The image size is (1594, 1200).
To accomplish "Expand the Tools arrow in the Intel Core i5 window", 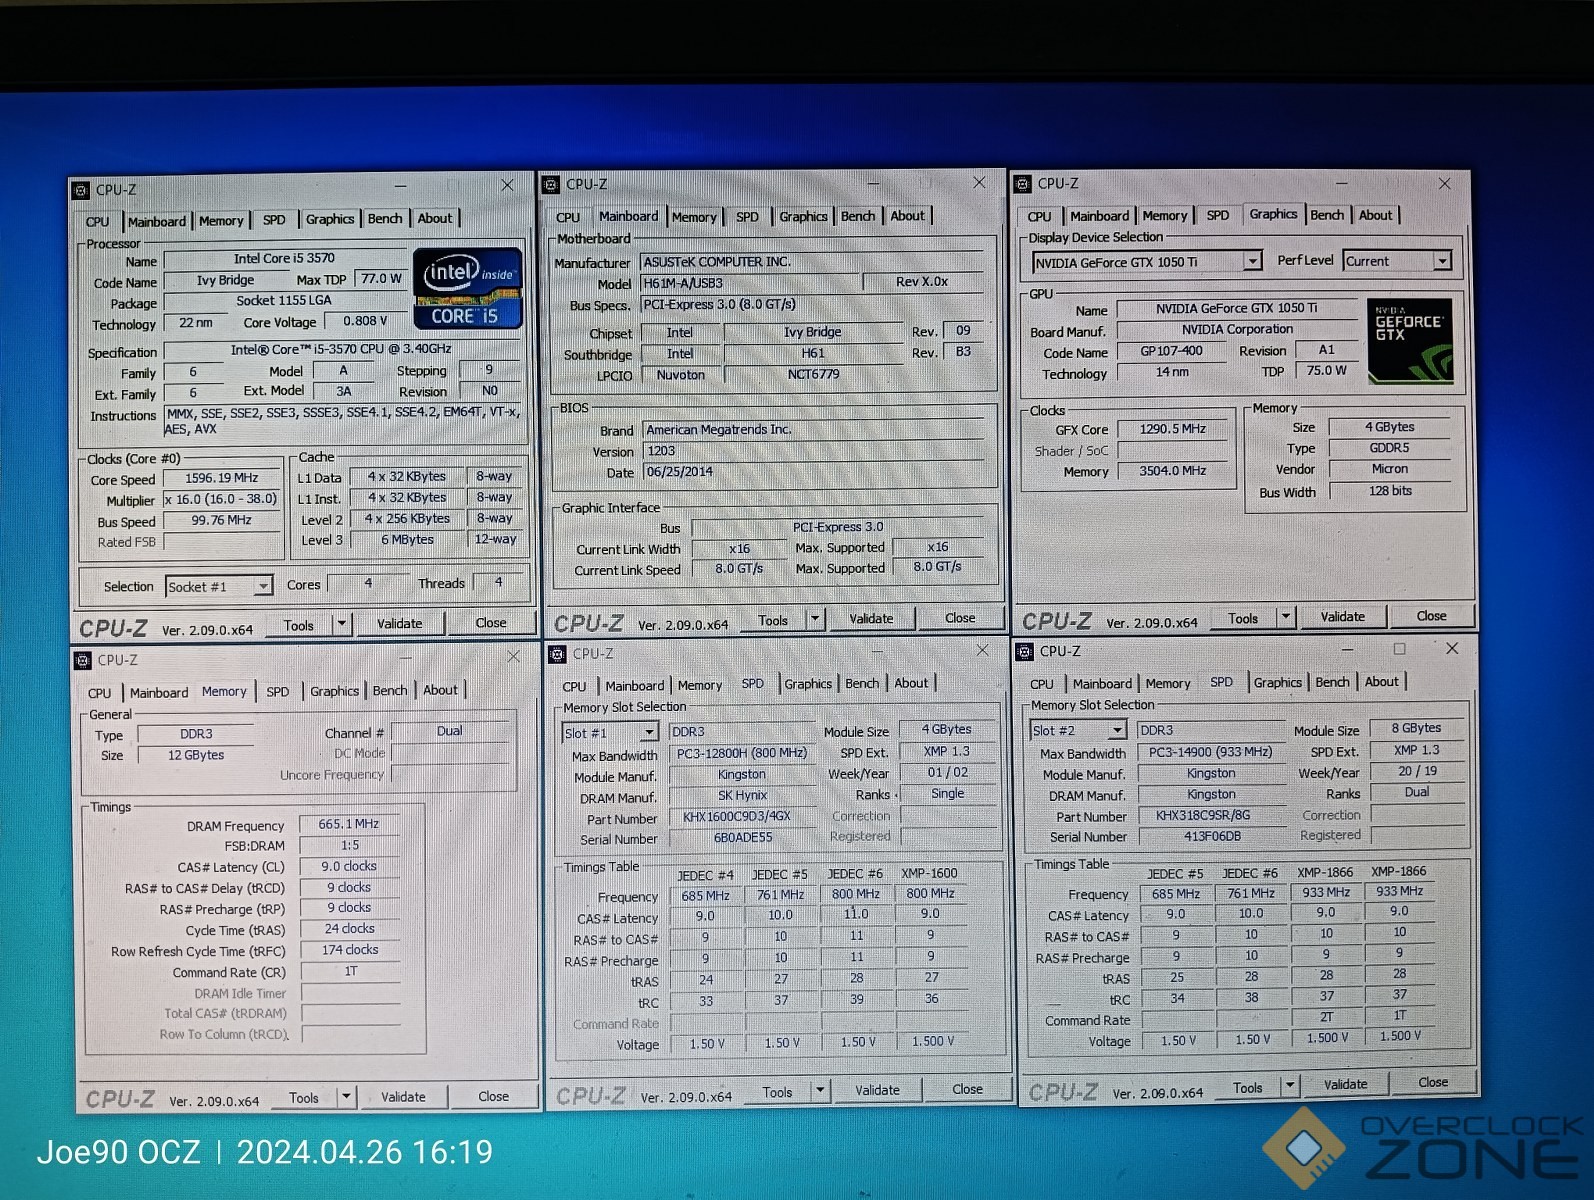I will pyautogui.click(x=342, y=624).
